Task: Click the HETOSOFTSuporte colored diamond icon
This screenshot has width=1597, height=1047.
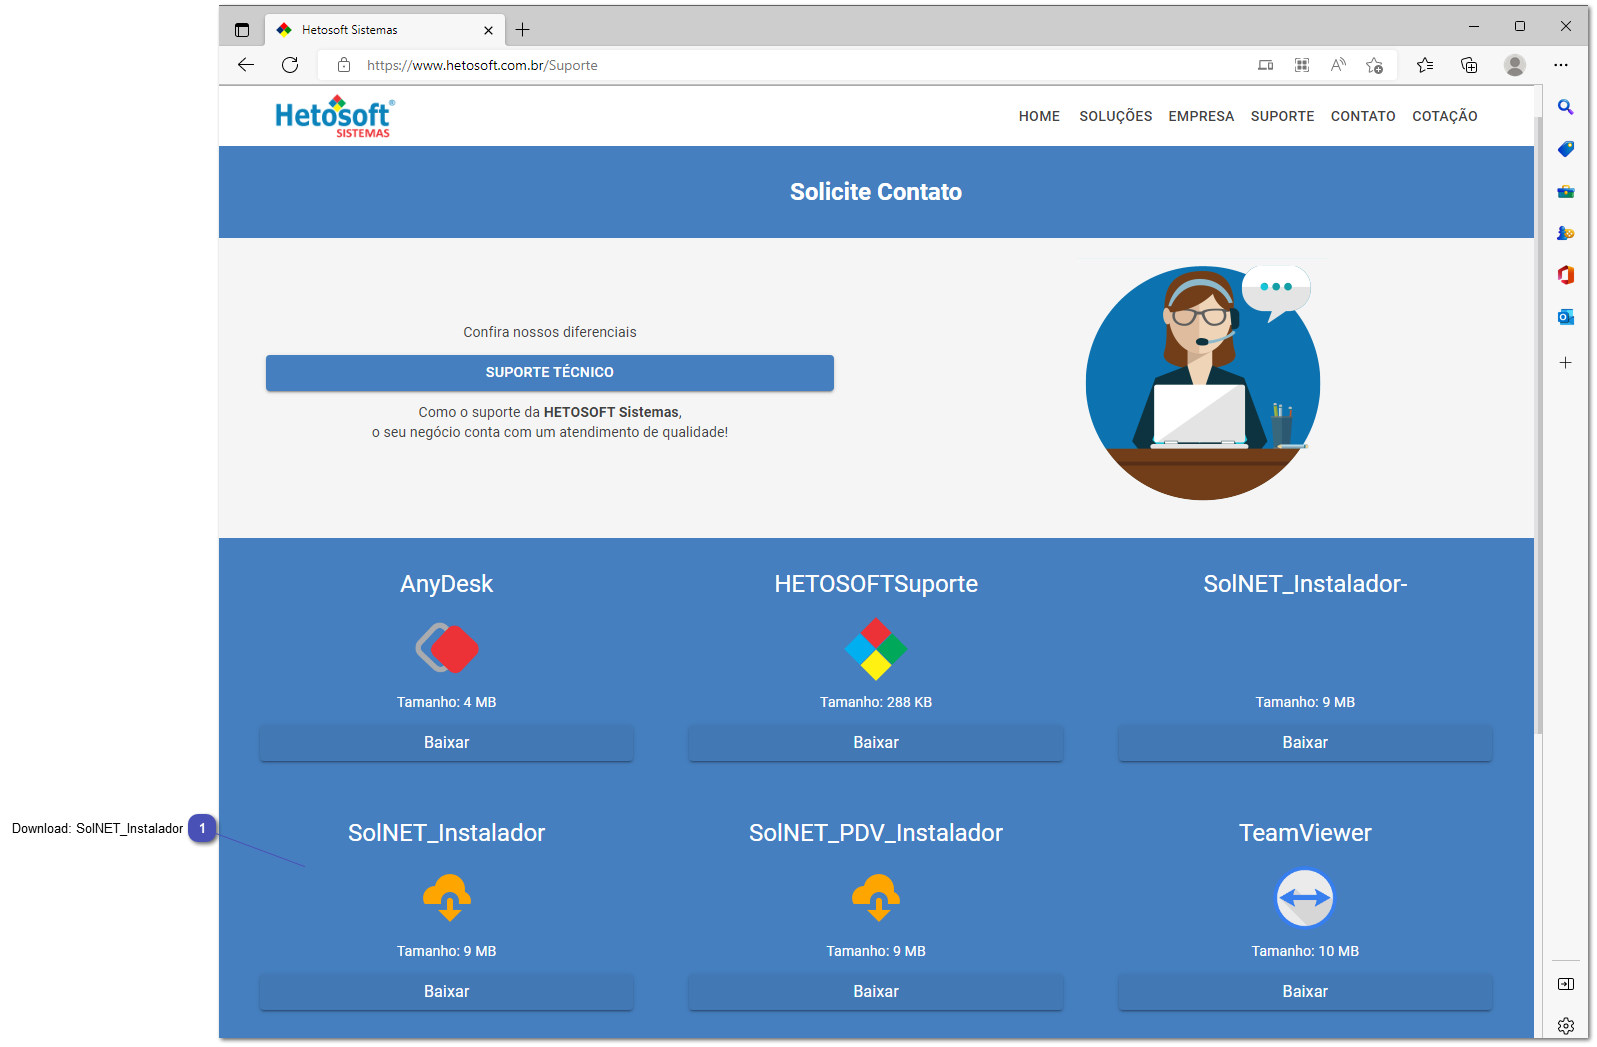Action: click(876, 648)
